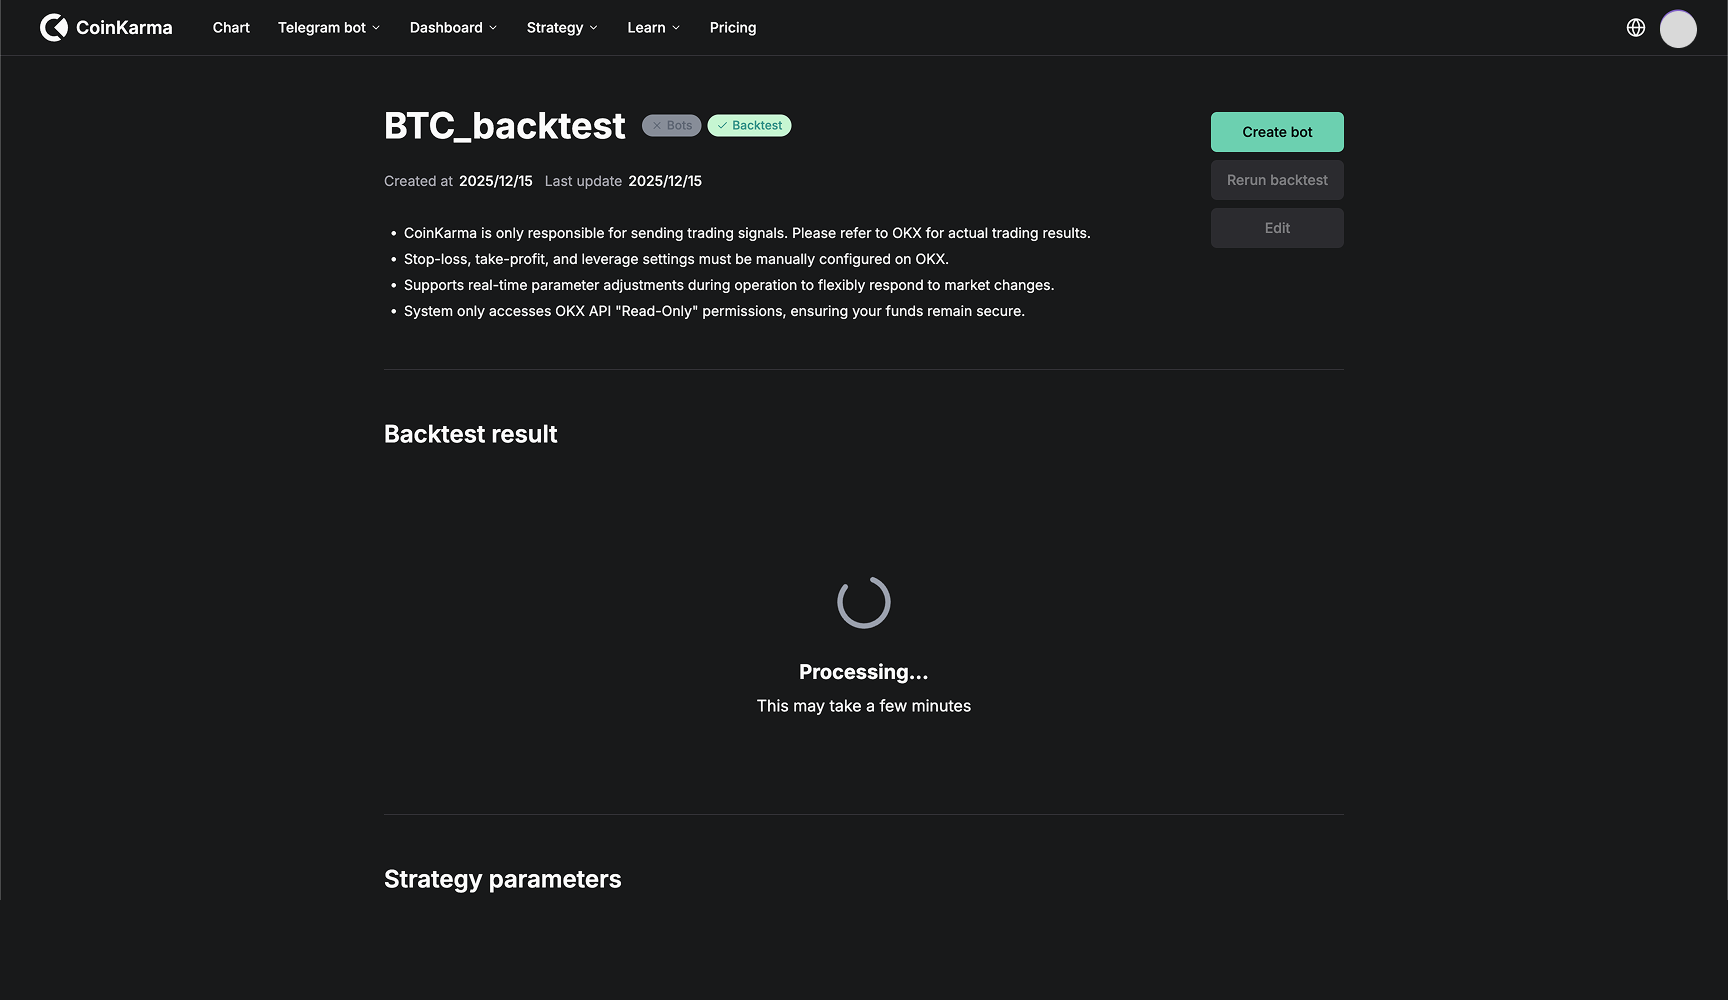This screenshot has height=1000, width=1728.
Task: Click the Created at date
Action: (495, 181)
